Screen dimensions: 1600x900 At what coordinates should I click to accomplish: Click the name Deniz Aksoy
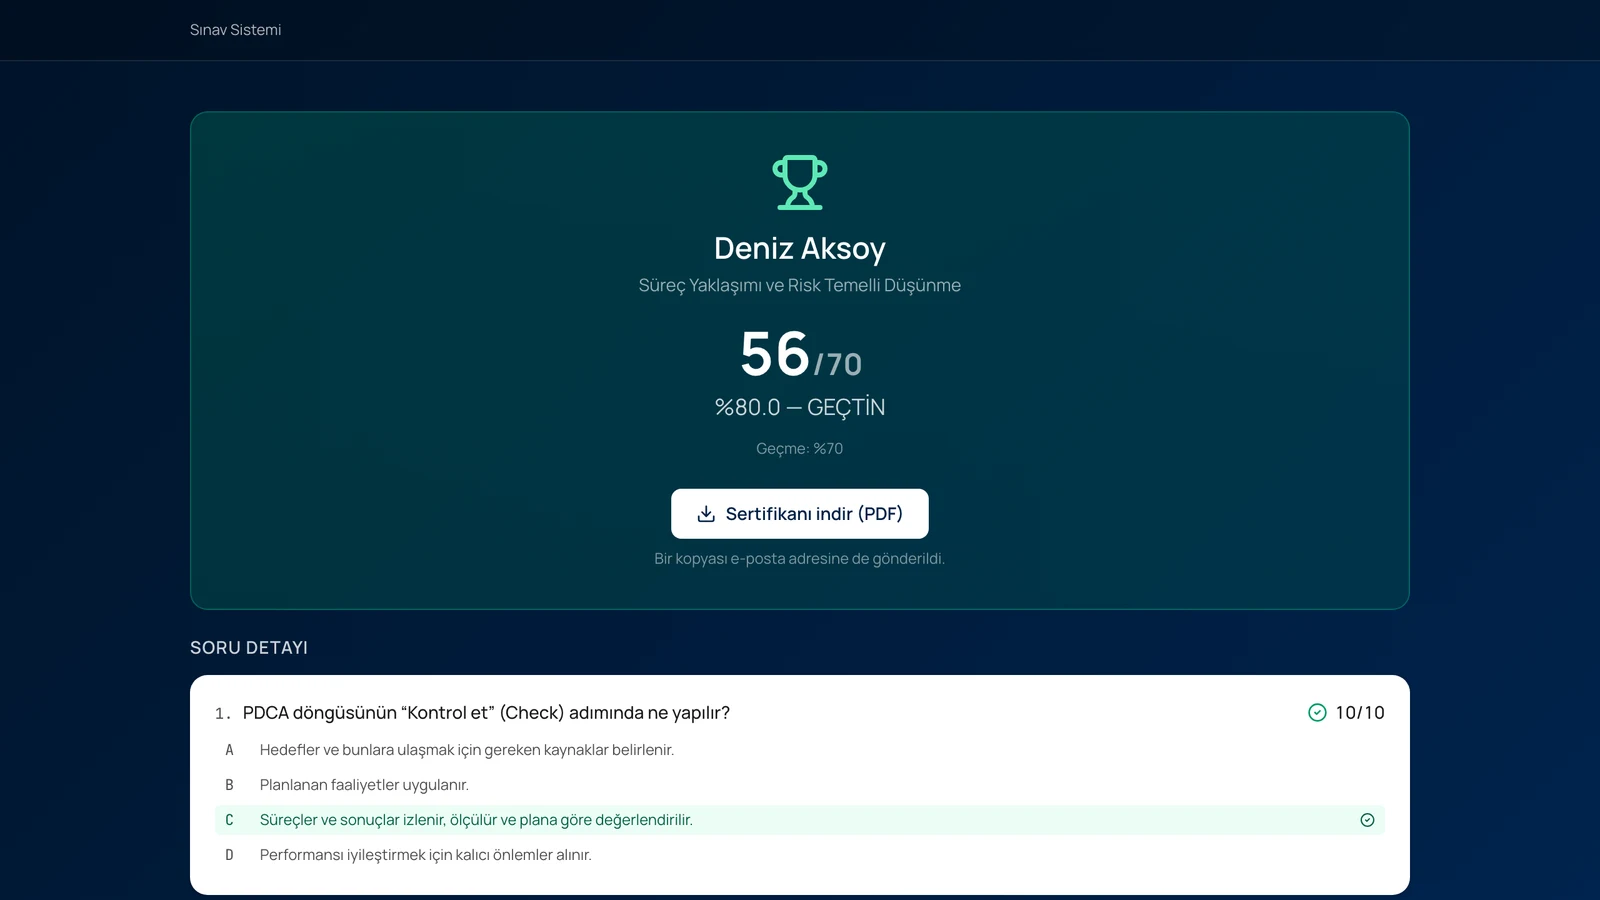point(800,248)
